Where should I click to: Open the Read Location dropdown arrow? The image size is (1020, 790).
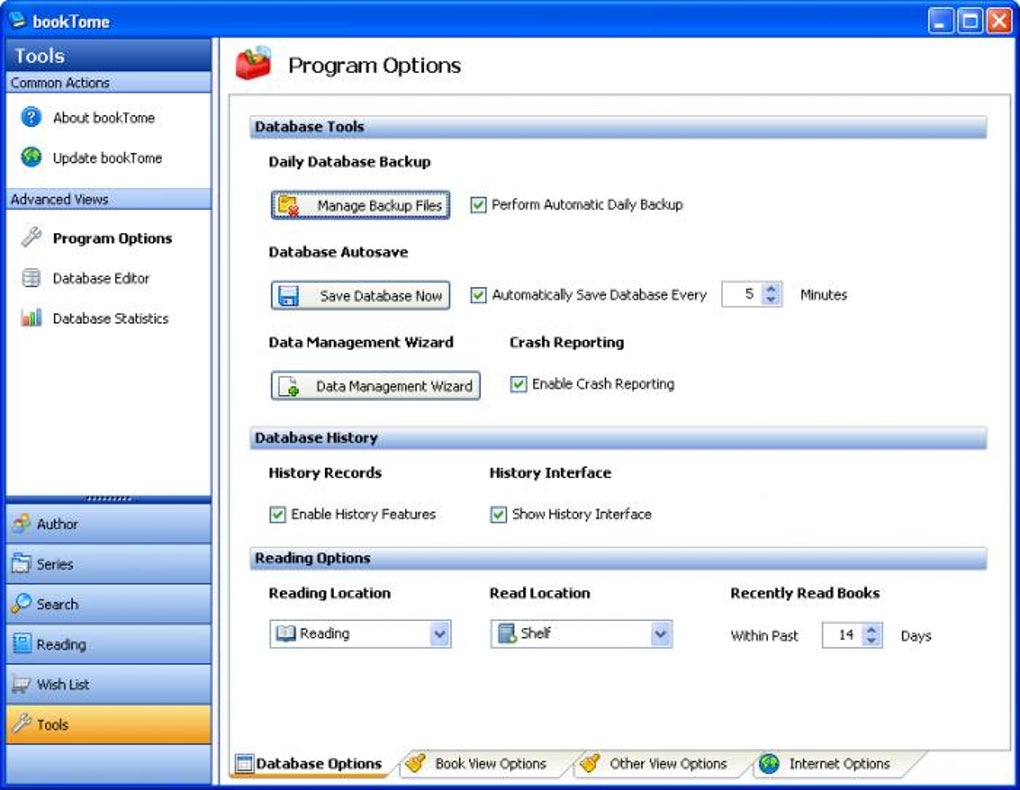click(x=660, y=633)
